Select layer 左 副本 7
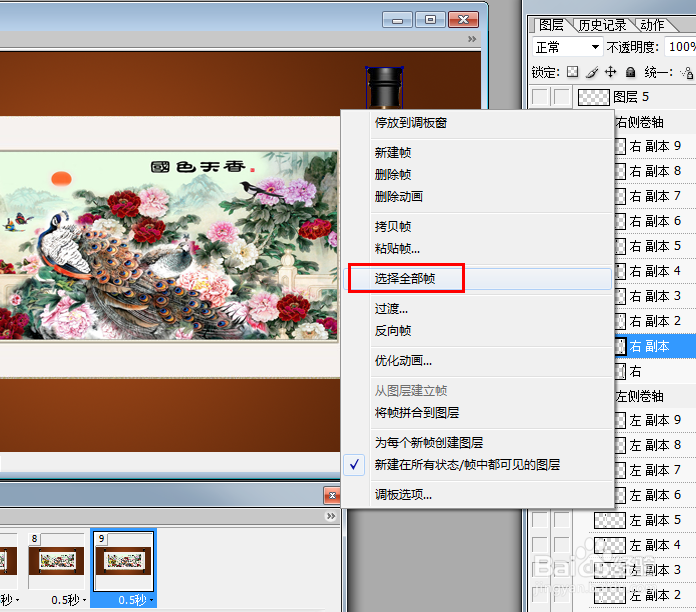696x612 pixels. point(655,470)
